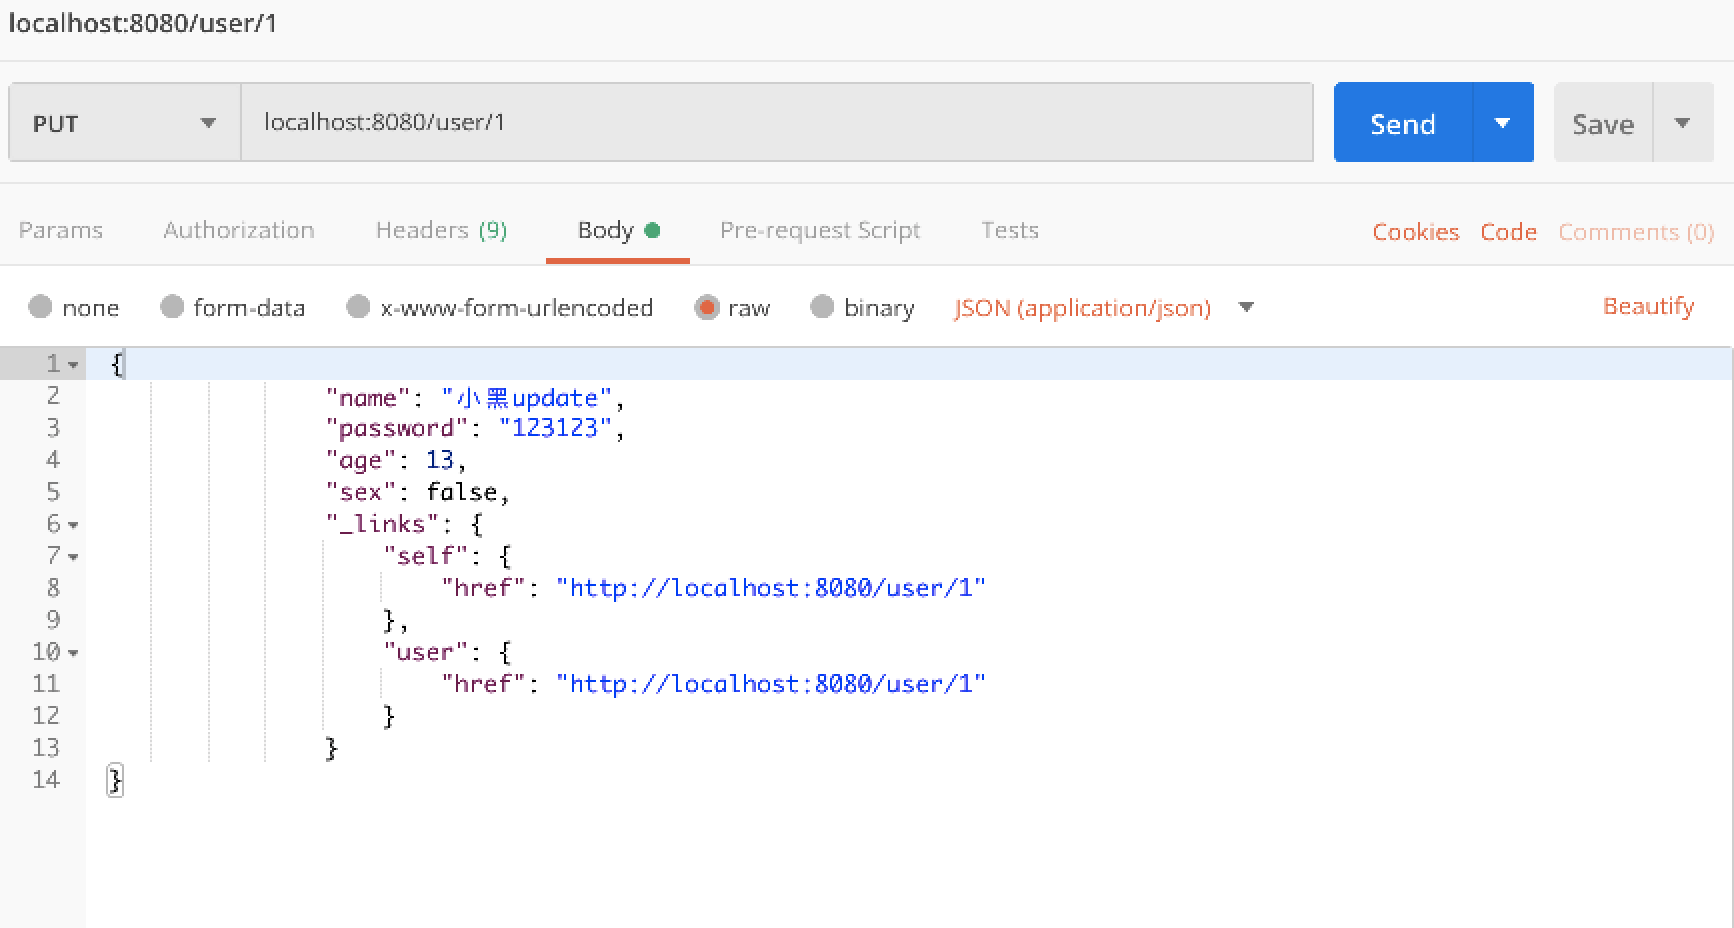Open the Pre-request Script tab
Image resolution: width=1734 pixels, height=928 pixels.
[x=820, y=230]
